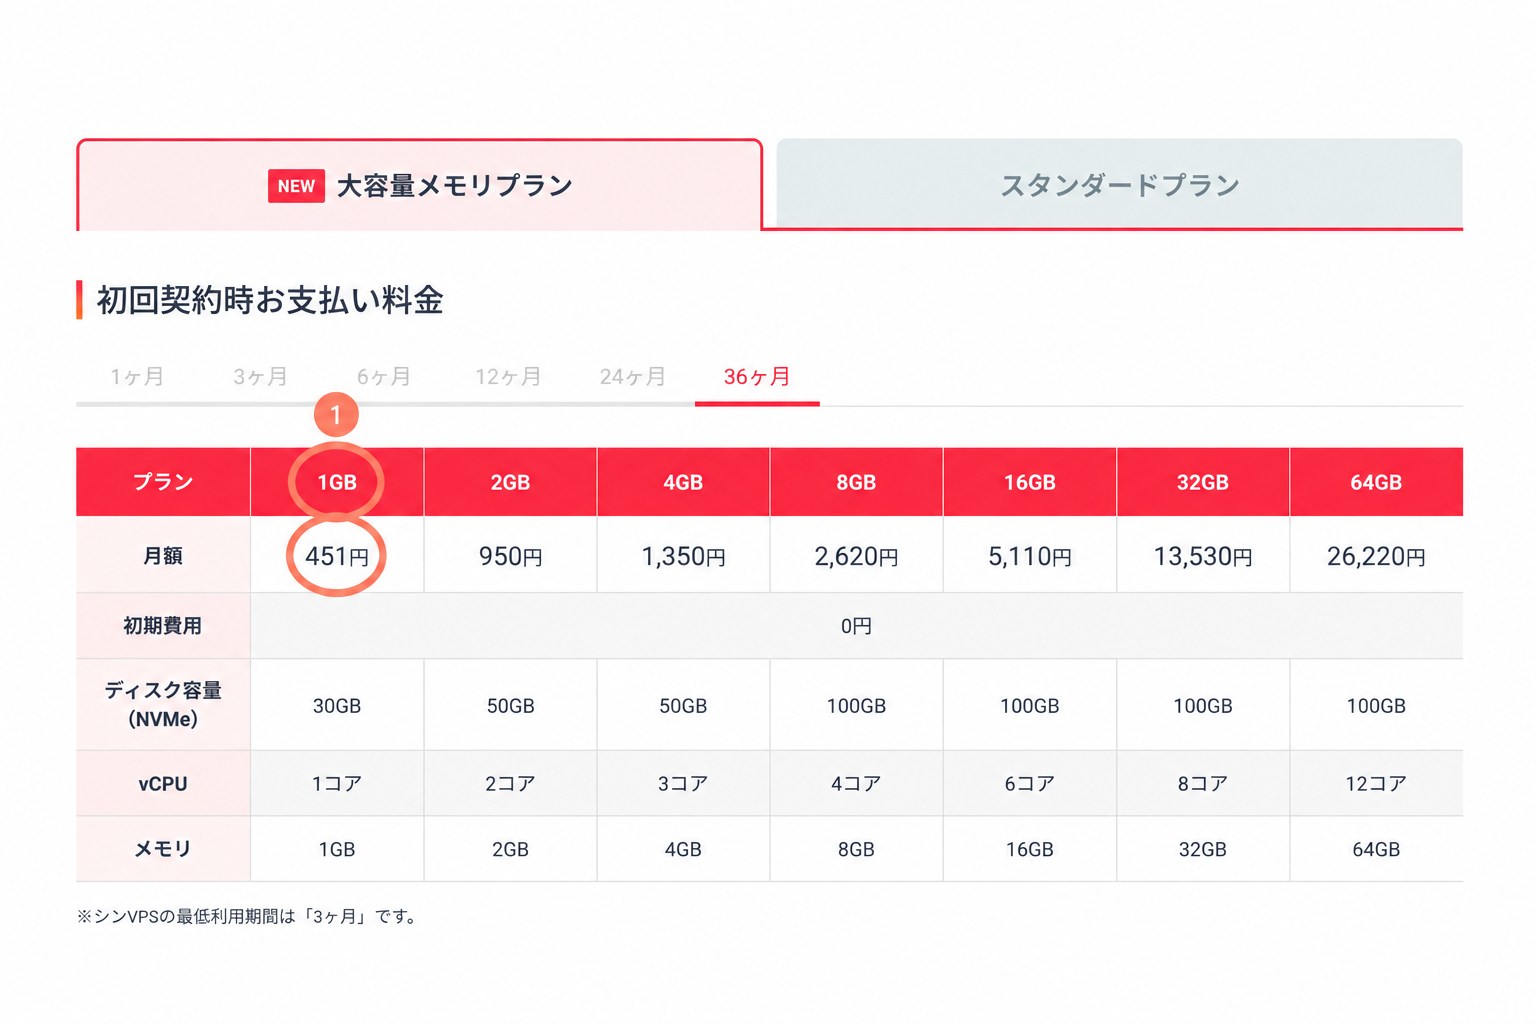
Task: Click the 1GB value in メモリ row
Action: tap(337, 850)
